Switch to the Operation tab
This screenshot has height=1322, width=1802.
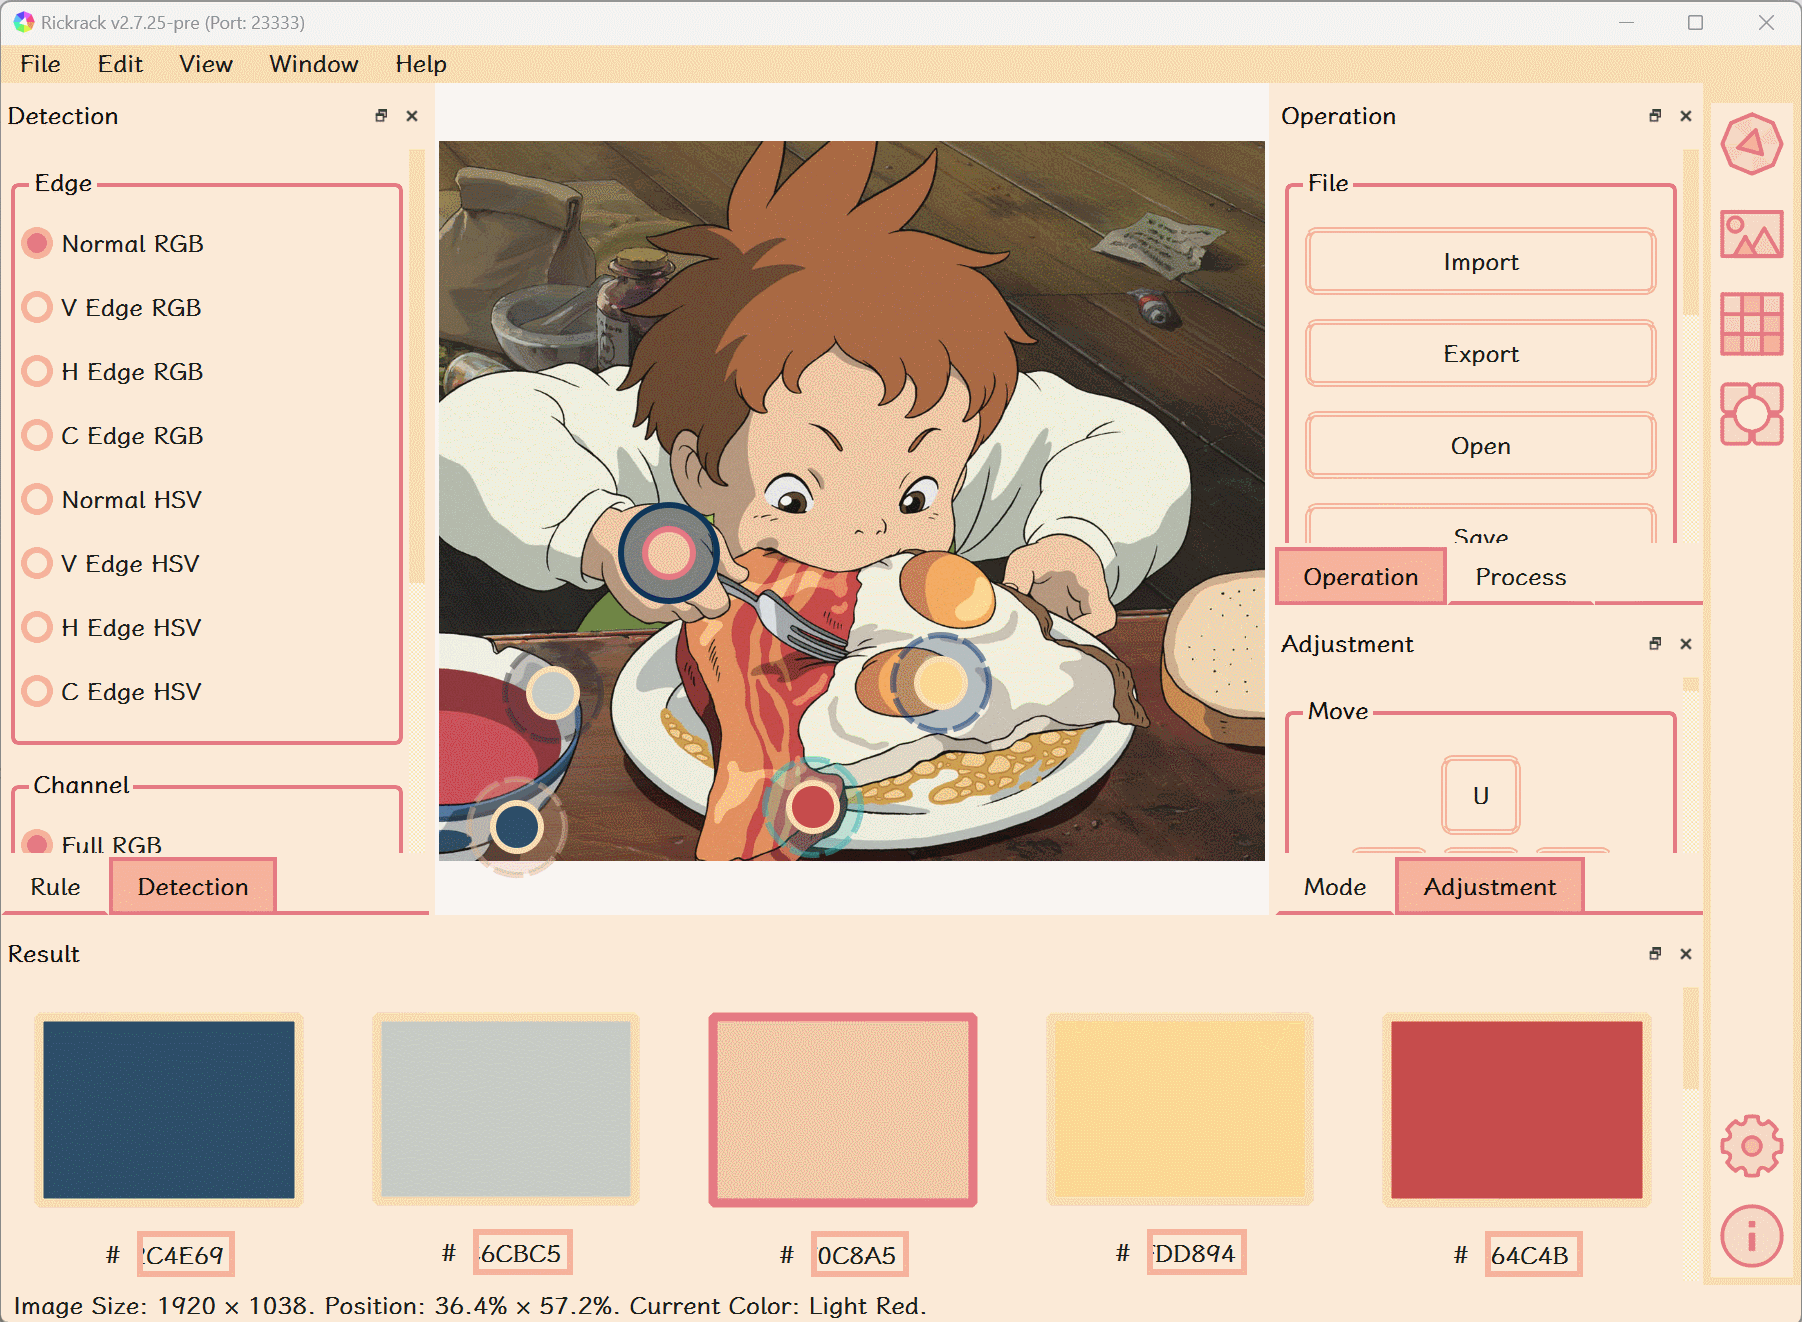coord(1361,577)
